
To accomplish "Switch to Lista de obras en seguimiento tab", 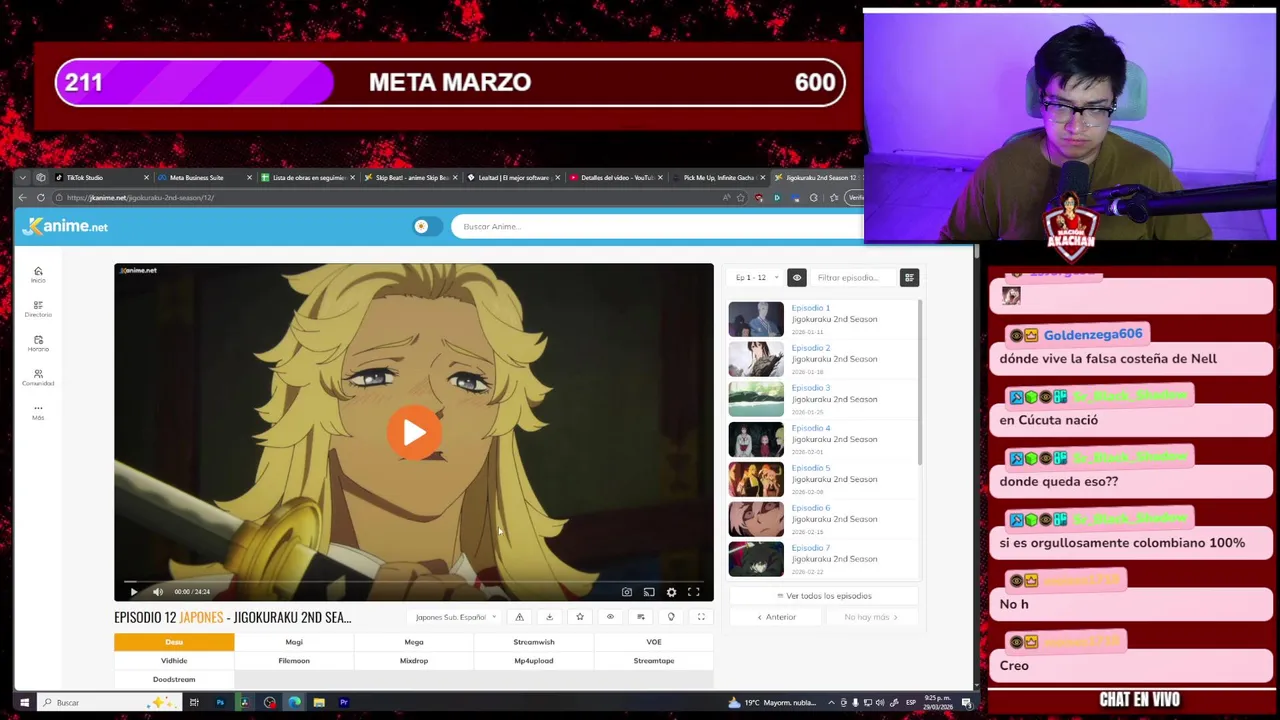I will tap(307, 177).
